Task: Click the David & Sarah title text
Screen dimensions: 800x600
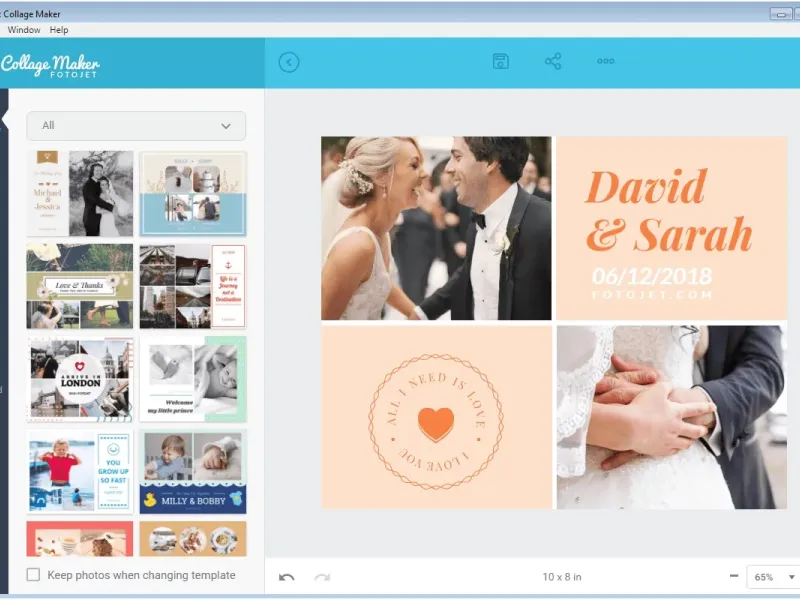Action: (x=669, y=211)
